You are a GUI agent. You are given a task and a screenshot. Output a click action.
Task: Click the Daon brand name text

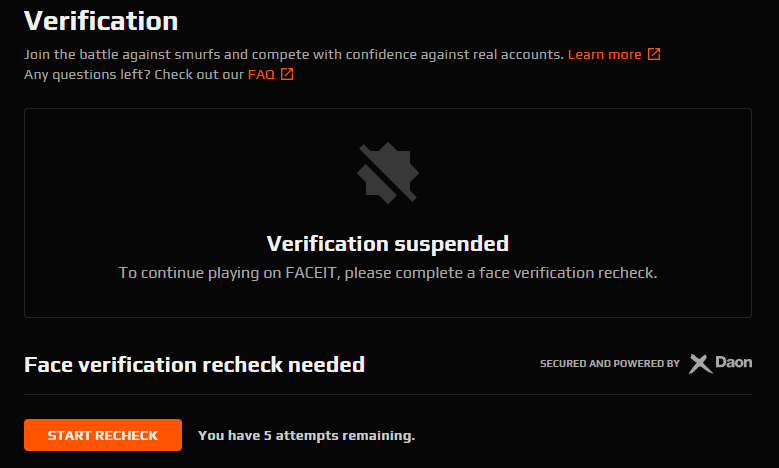pyautogui.click(x=734, y=363)
